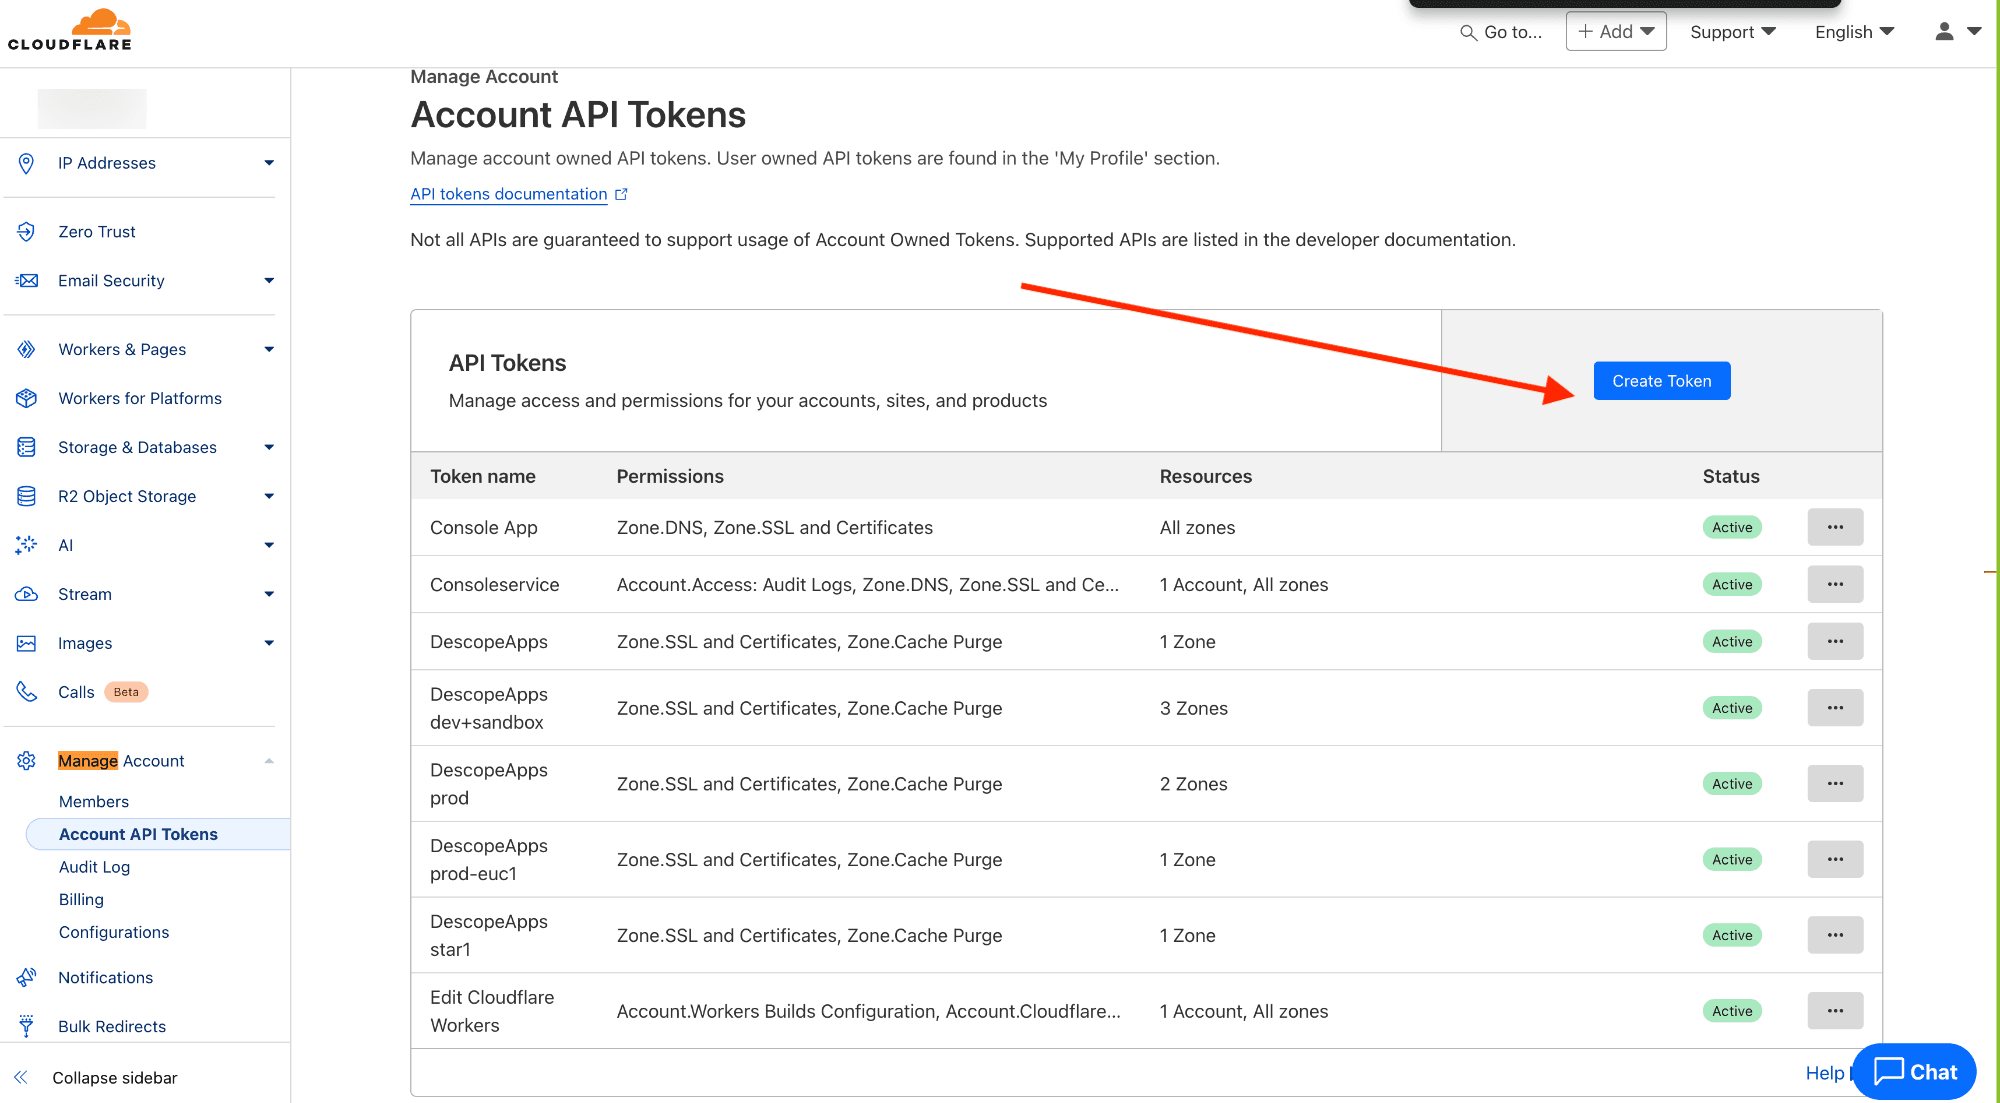The height and width of the screenshot is (1103, 2000).
Task: Open the Support menu
Action: pos(1732,31)
